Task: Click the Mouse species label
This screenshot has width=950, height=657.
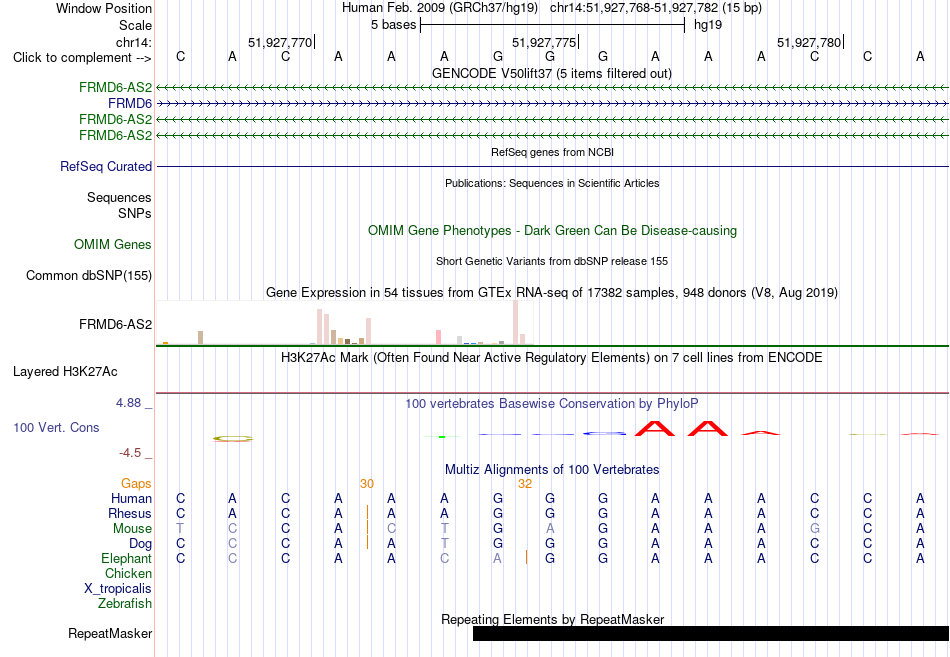Action: 132,529
